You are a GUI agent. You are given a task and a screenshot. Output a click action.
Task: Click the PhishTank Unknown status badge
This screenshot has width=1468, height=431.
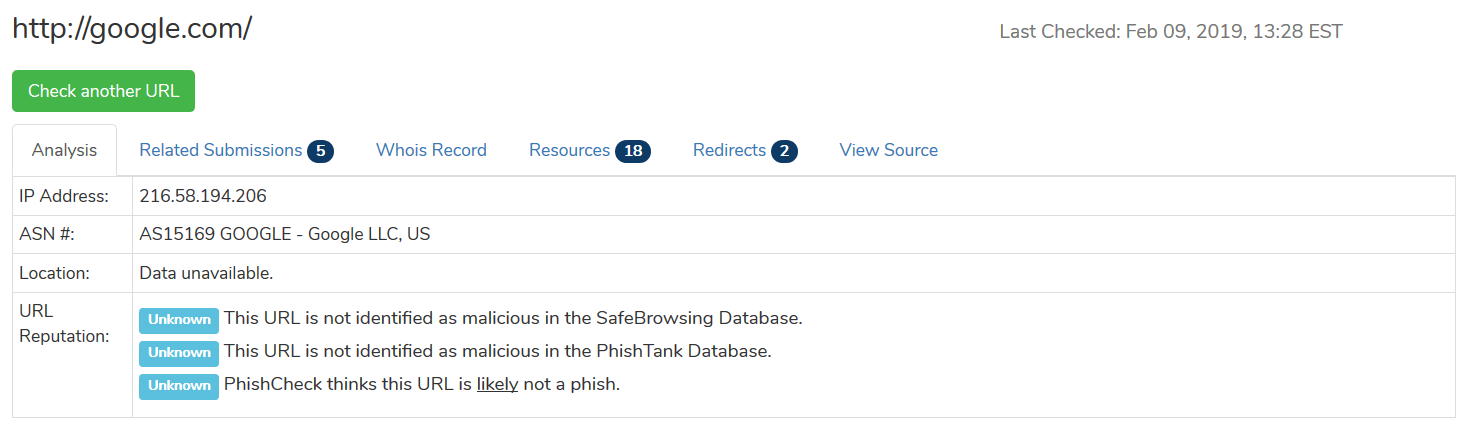tap(179, 352)
